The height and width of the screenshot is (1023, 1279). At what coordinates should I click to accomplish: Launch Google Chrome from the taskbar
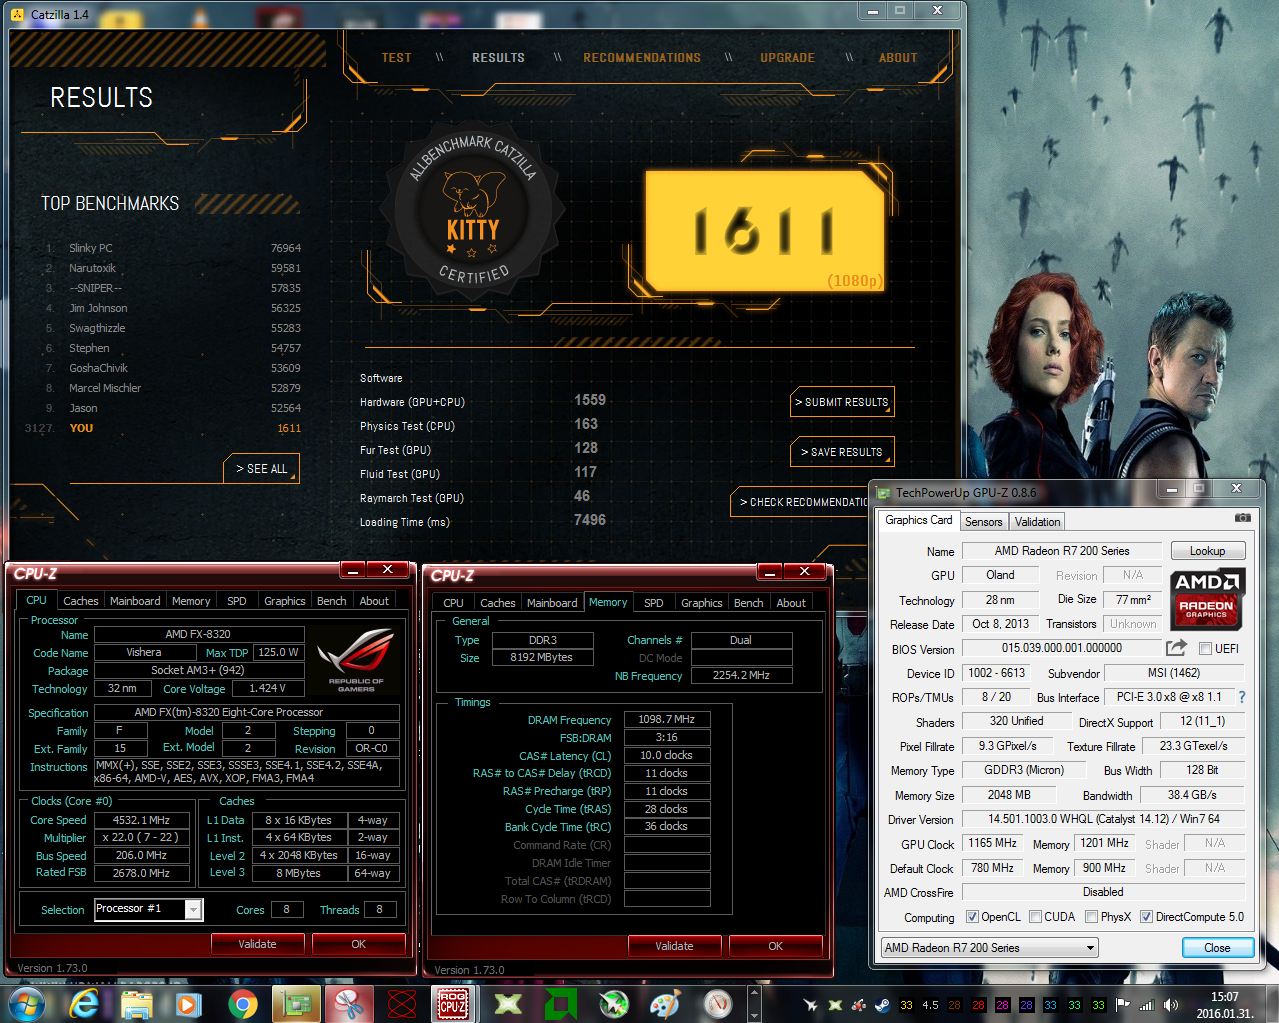coord(242,1003)
